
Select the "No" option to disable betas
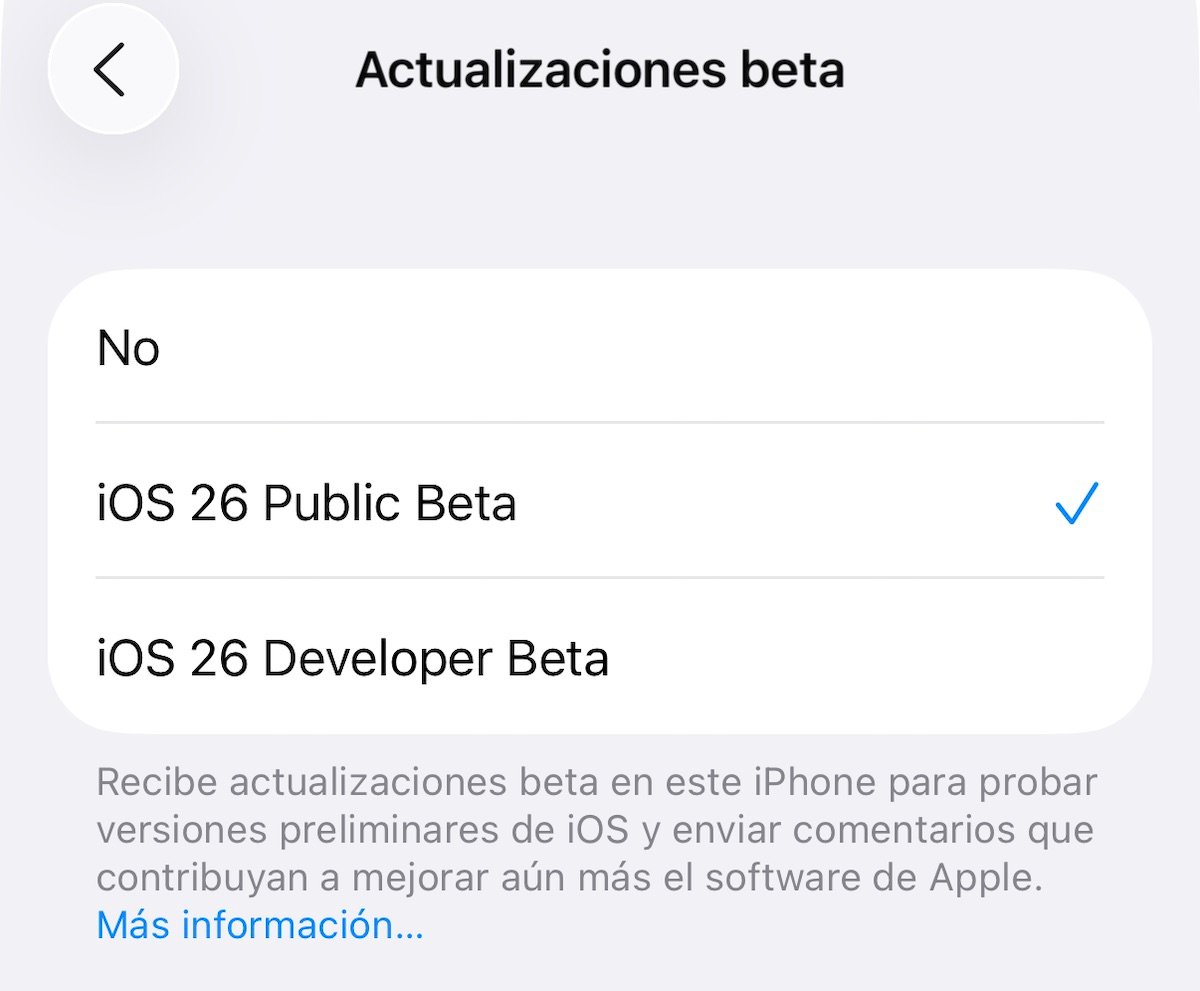pyautogui.click(x=600, y=346)
